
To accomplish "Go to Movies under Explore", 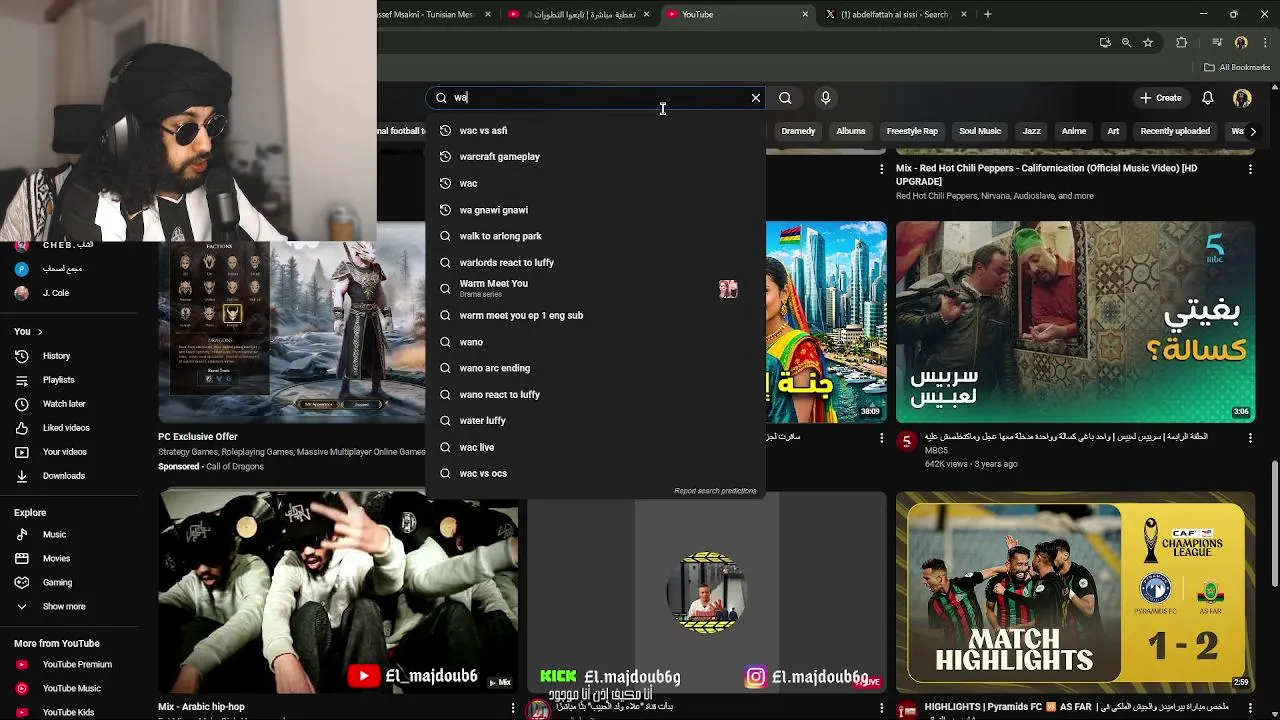I will [x=56, y=559].
